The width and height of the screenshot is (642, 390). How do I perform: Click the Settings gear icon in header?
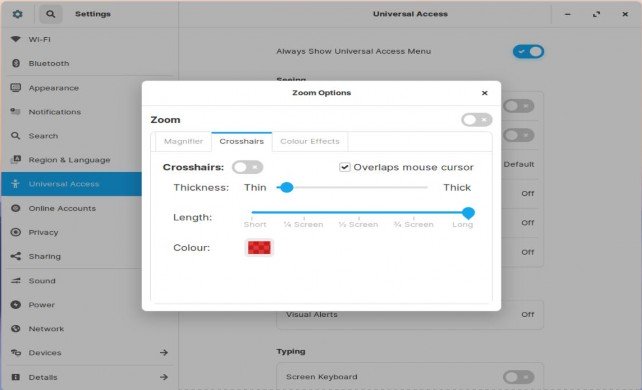17,14
